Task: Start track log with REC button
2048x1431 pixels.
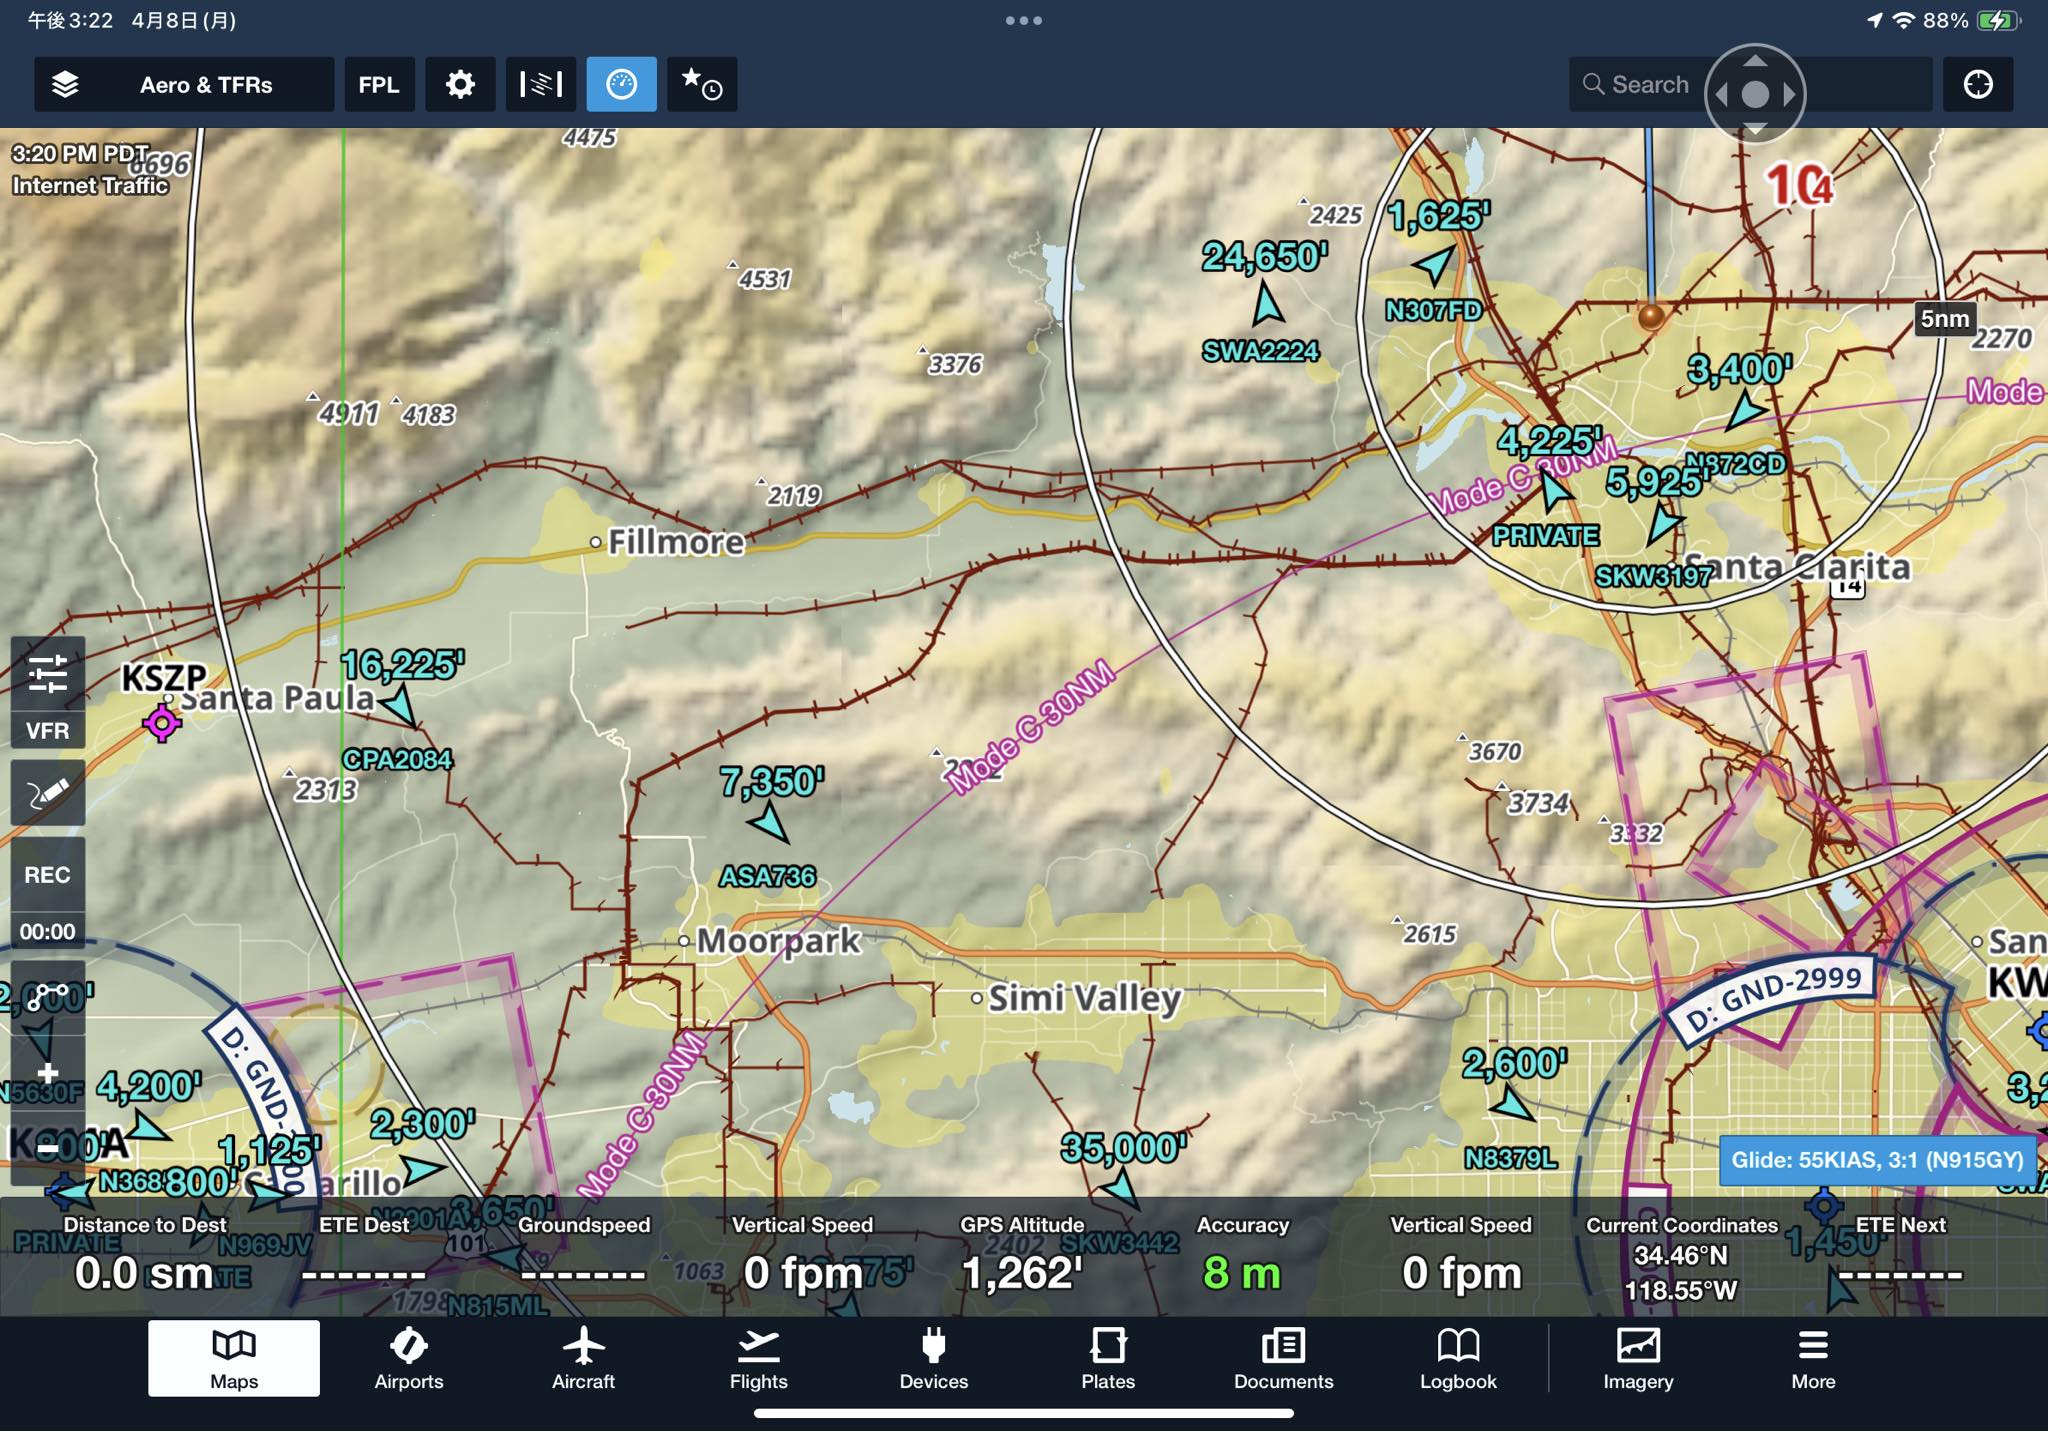Action: pyautogui.click(x=48, y=875)
